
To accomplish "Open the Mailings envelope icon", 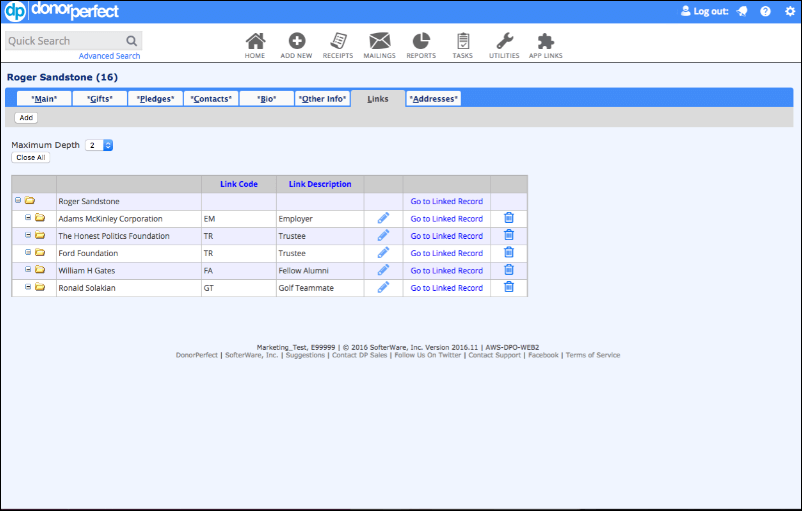I will click(x=380, y=40).
